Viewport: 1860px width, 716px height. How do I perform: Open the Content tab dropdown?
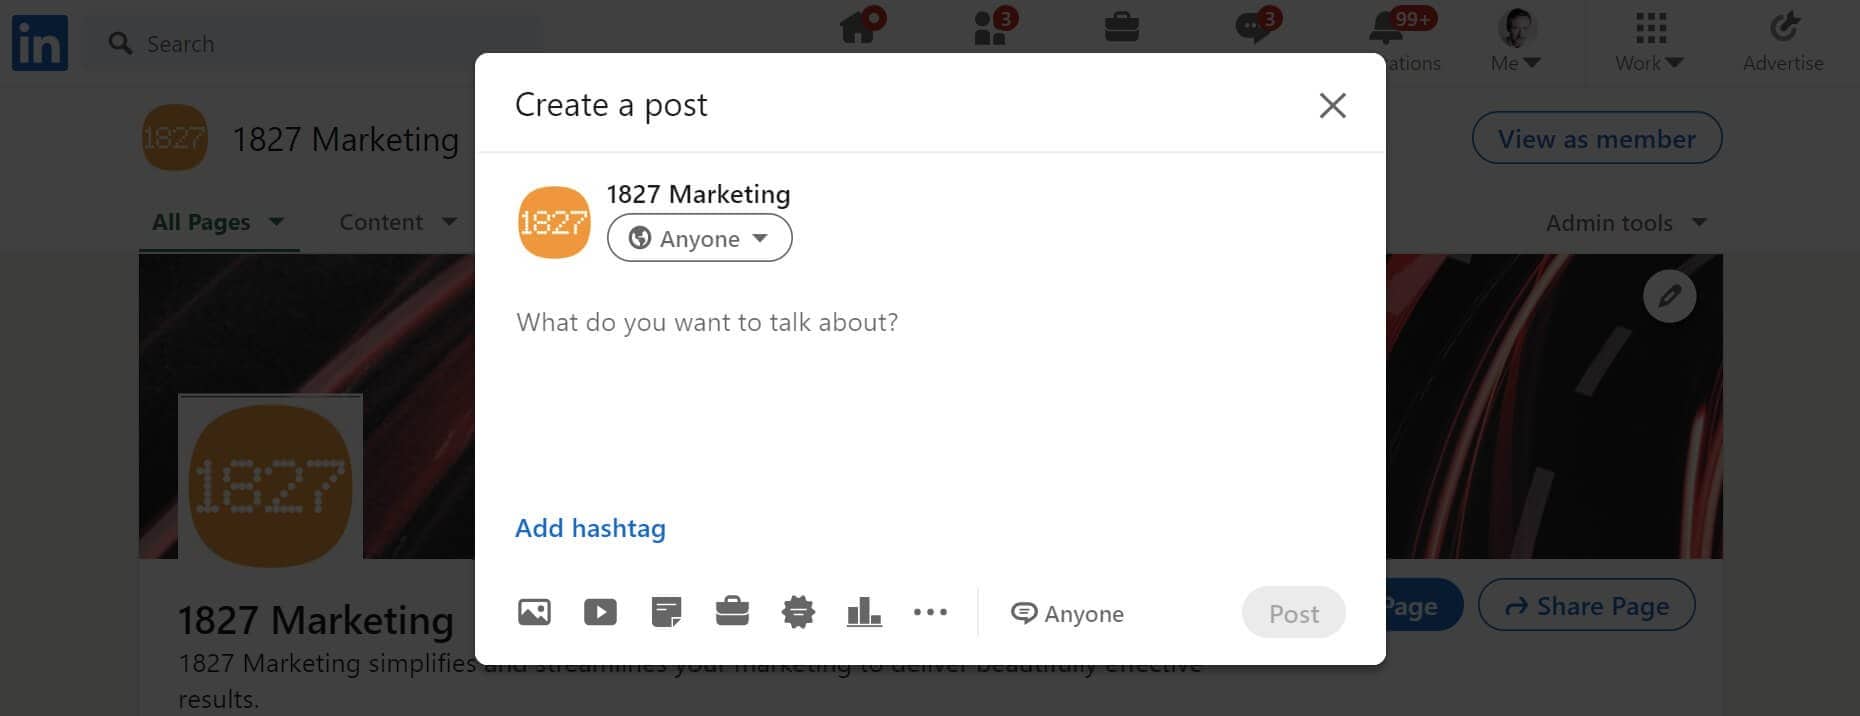point(398,222)
